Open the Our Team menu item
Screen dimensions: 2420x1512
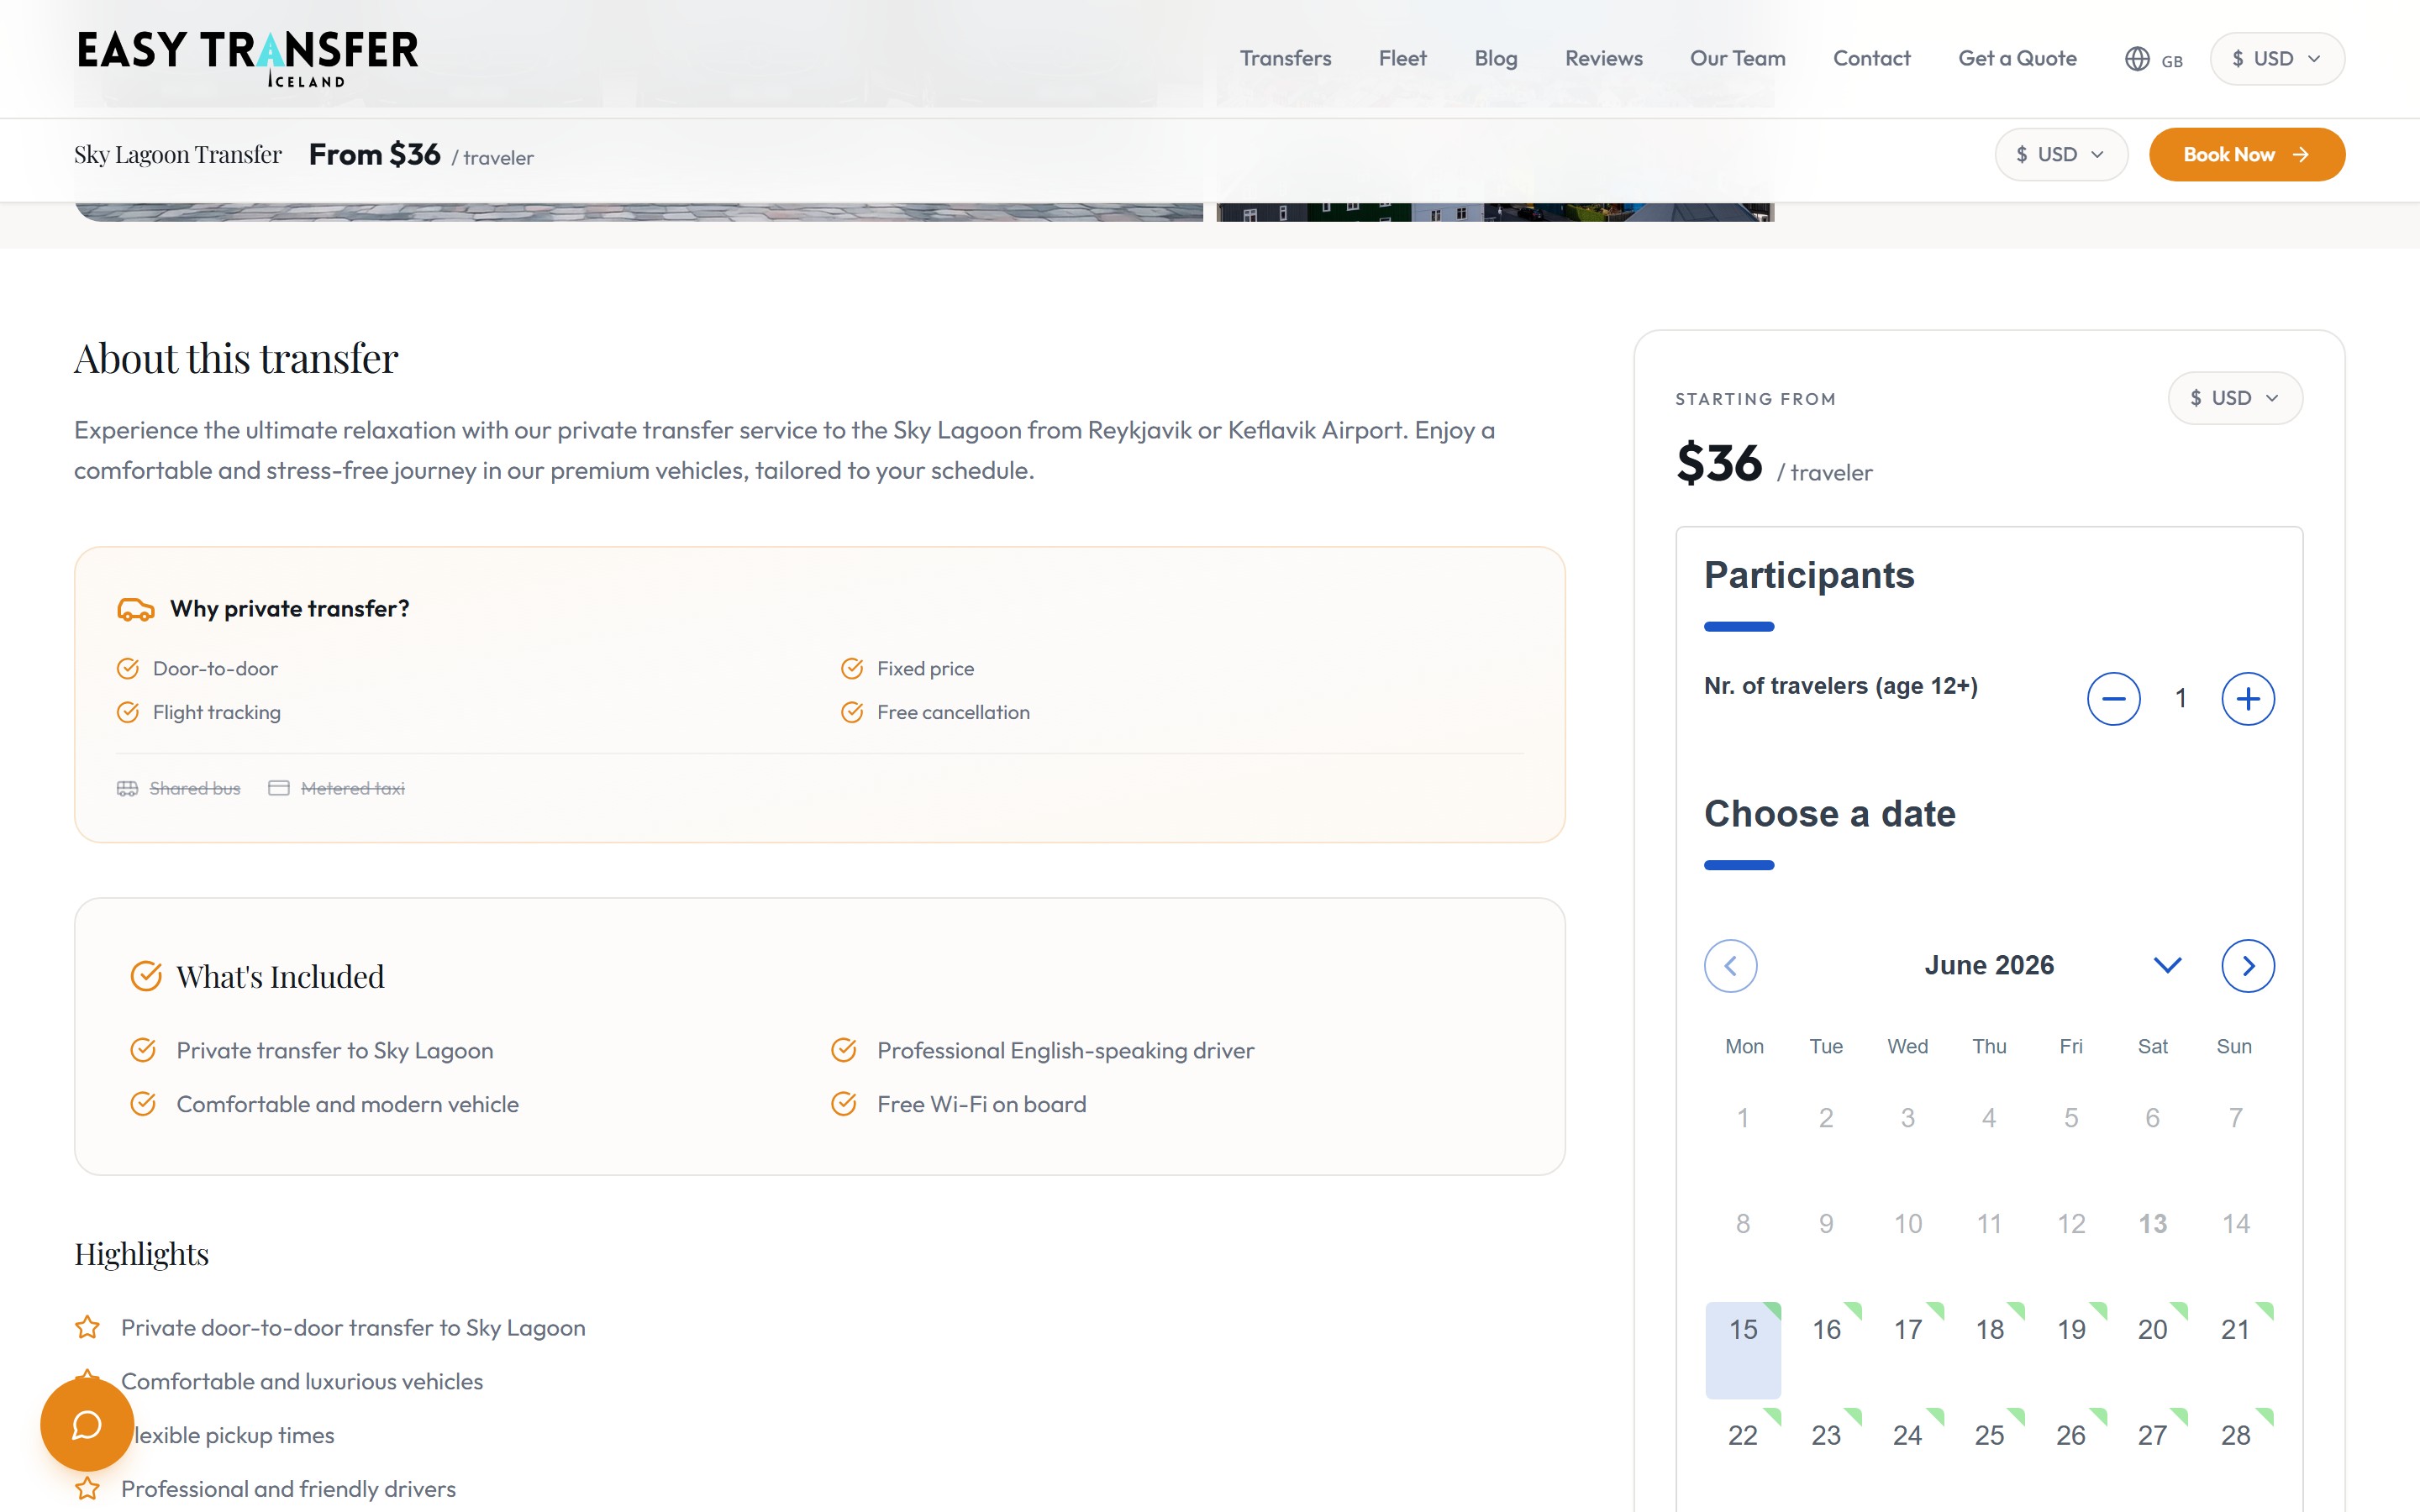pyautogui.click(x=1737, y=58)
